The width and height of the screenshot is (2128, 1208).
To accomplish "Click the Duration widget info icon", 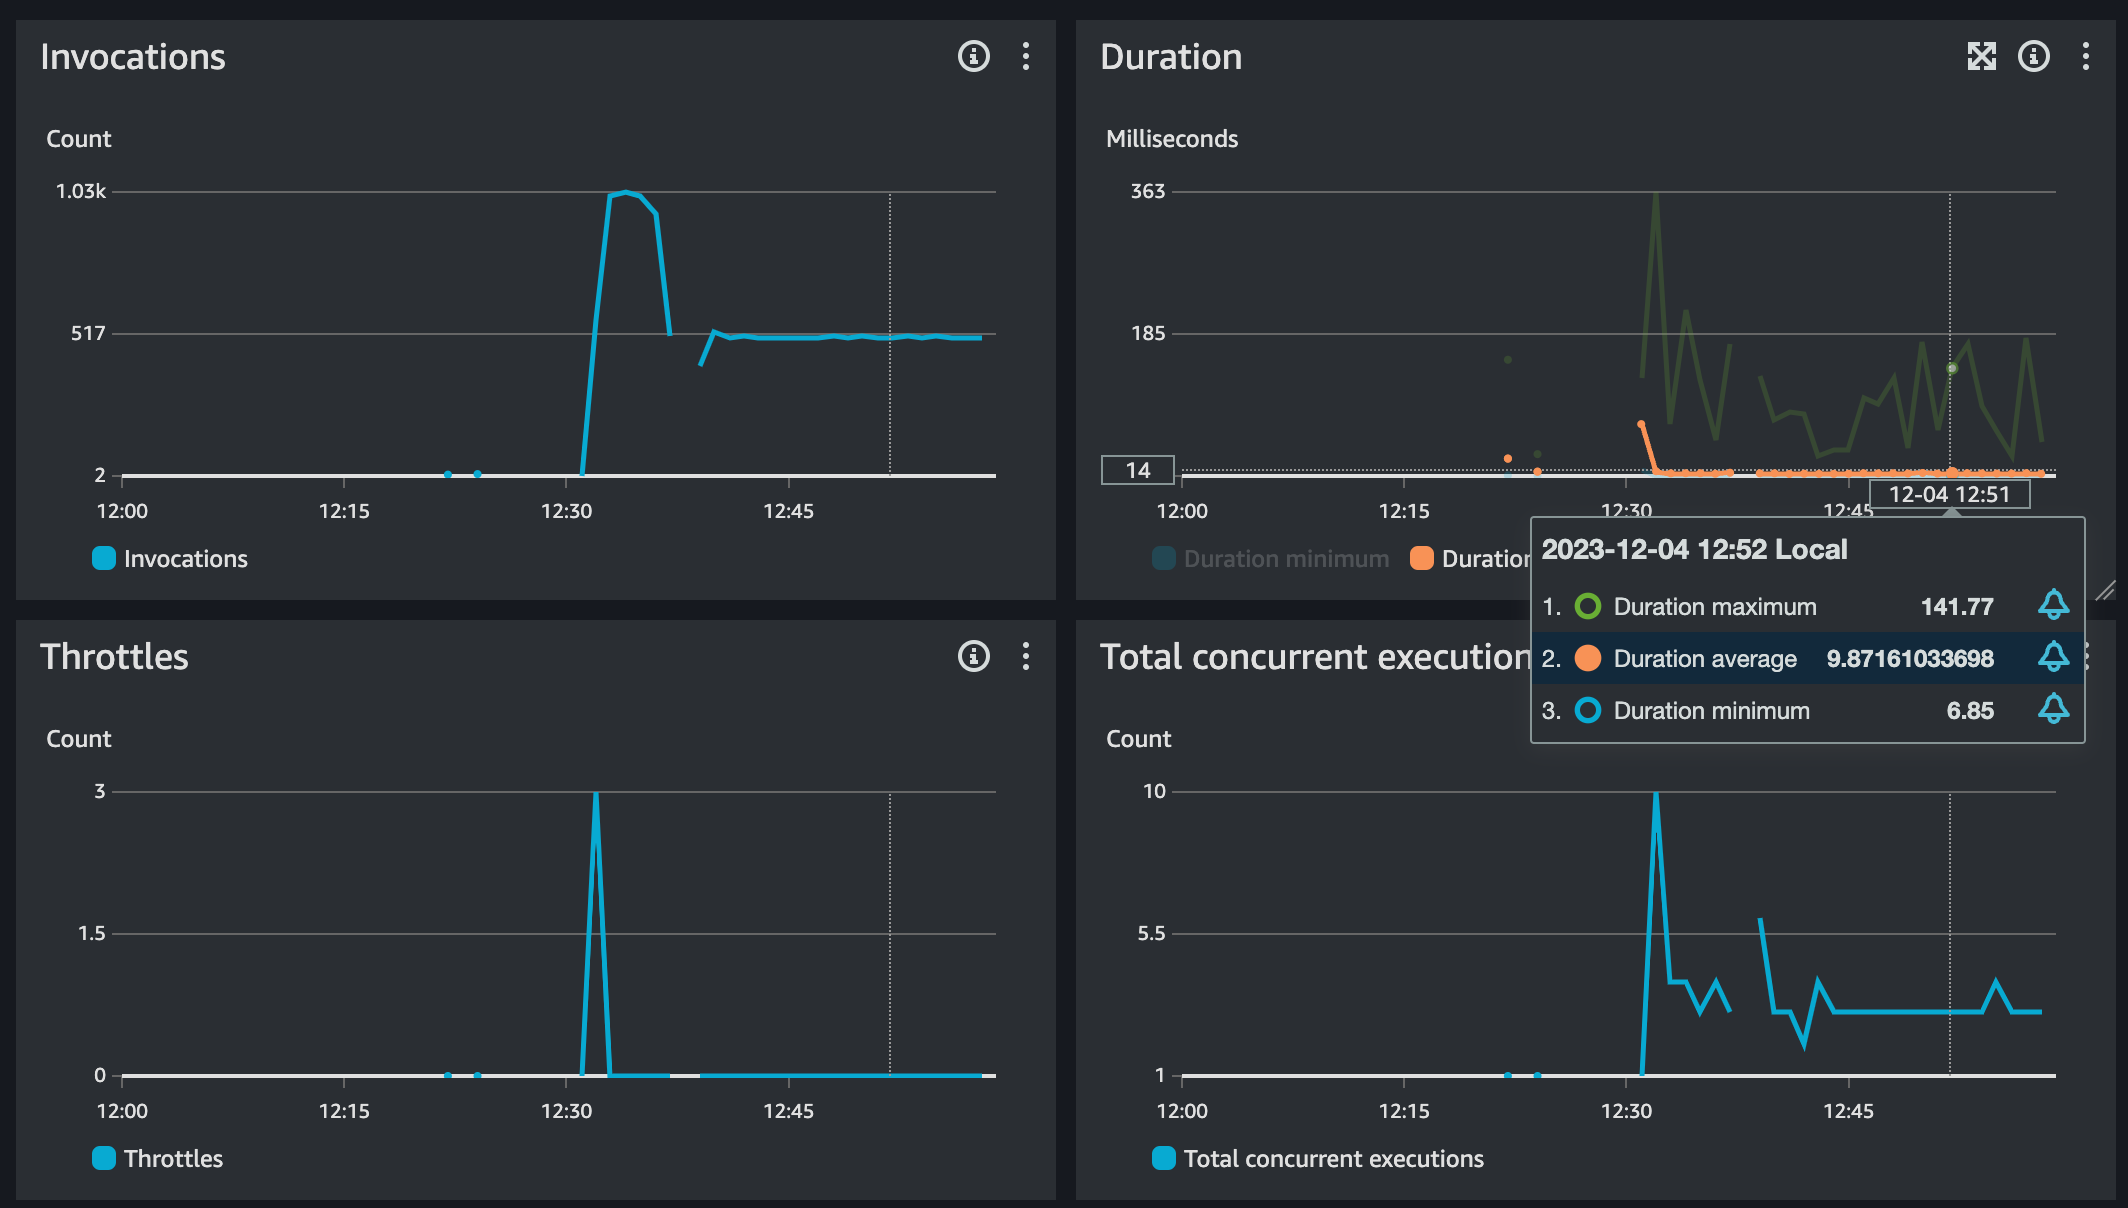I will (2033, 56).
